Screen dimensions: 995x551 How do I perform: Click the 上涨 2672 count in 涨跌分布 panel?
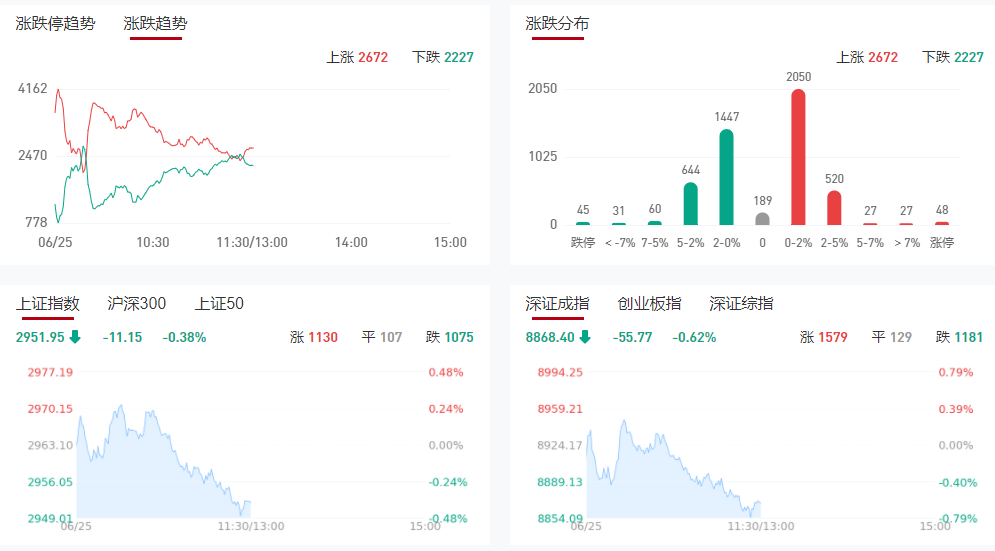pyautogui.click(x=867, y=57)
